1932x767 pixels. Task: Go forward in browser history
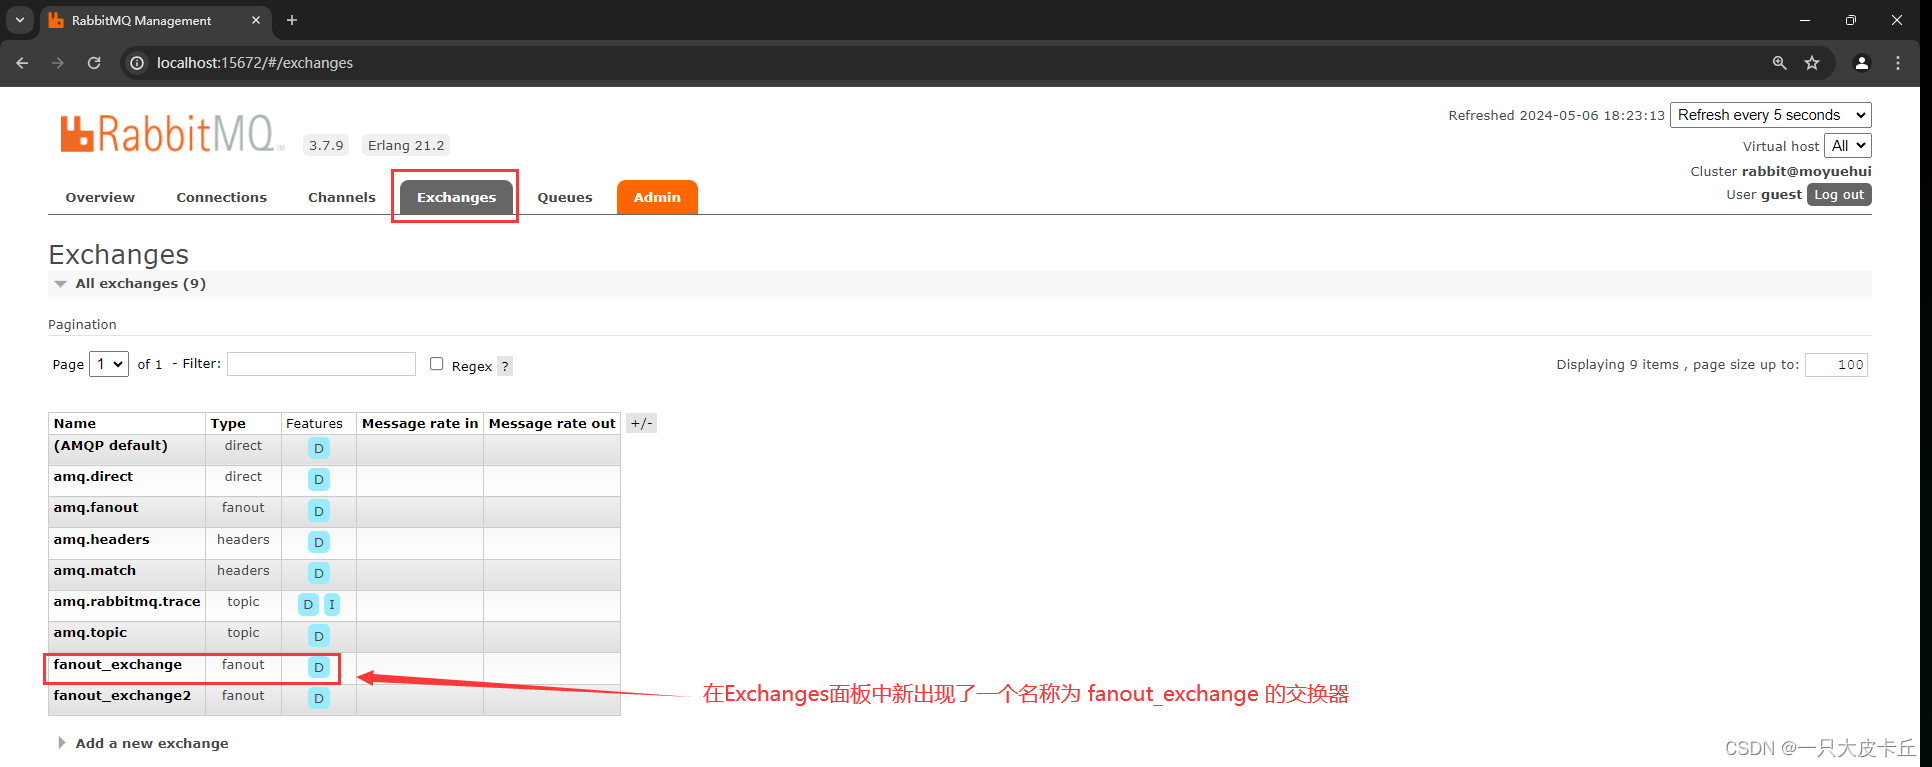(58, 63)
